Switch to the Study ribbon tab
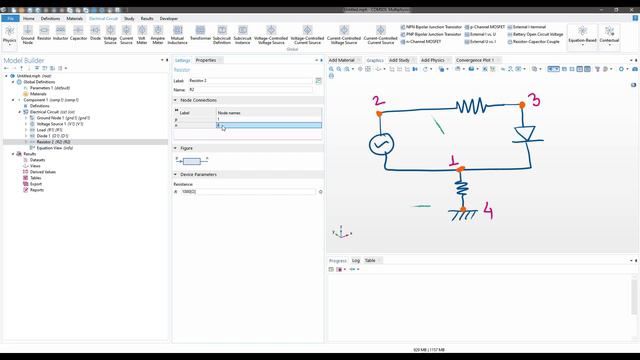Image resolution: width=640 pixels, height=360 pixels. pyautogui.click(x=129, y=18)
